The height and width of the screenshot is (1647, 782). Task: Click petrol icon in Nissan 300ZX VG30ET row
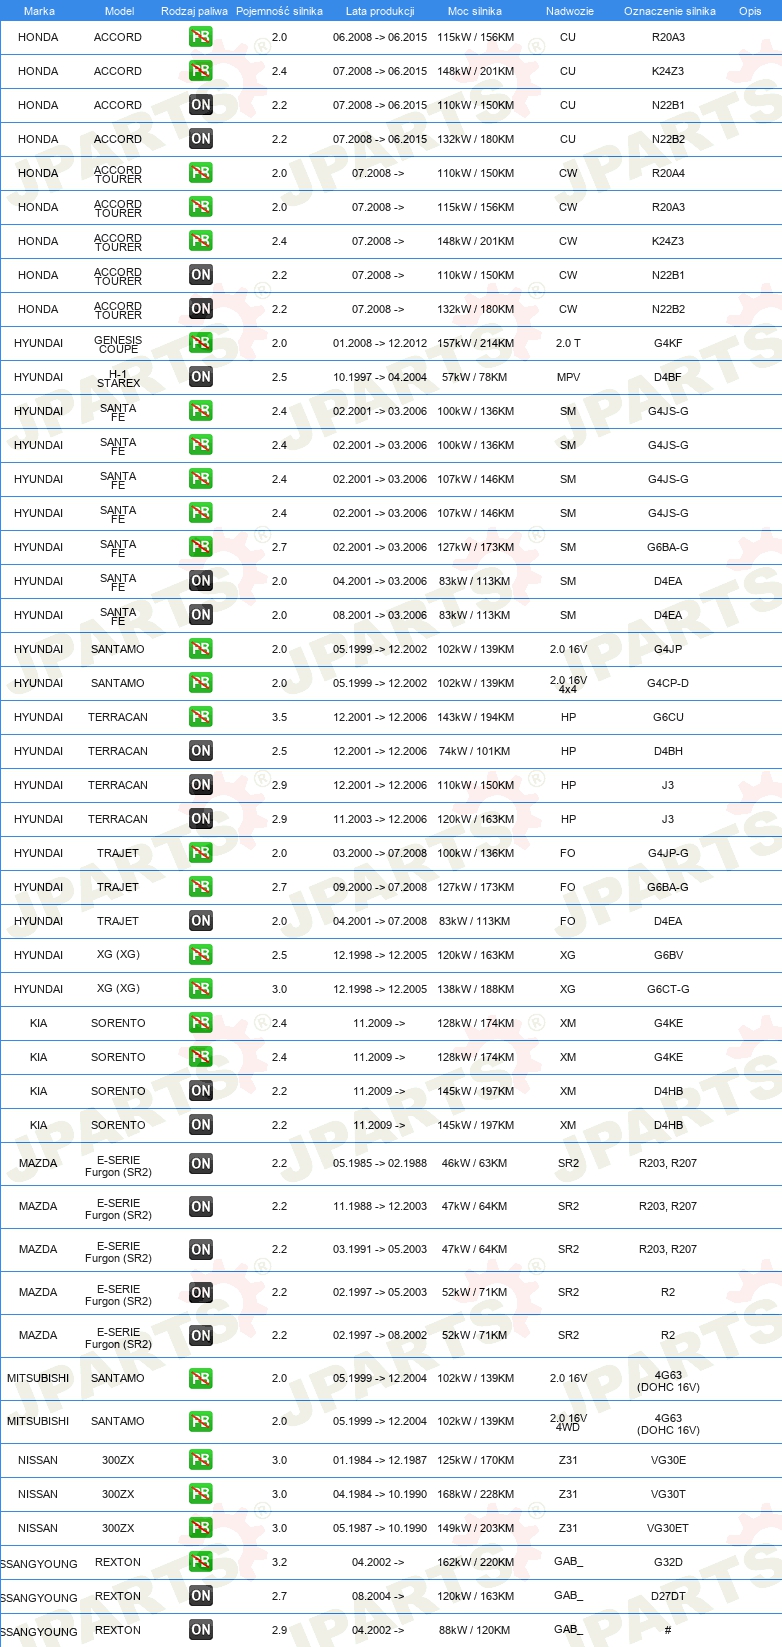[x=200, y=1528]
